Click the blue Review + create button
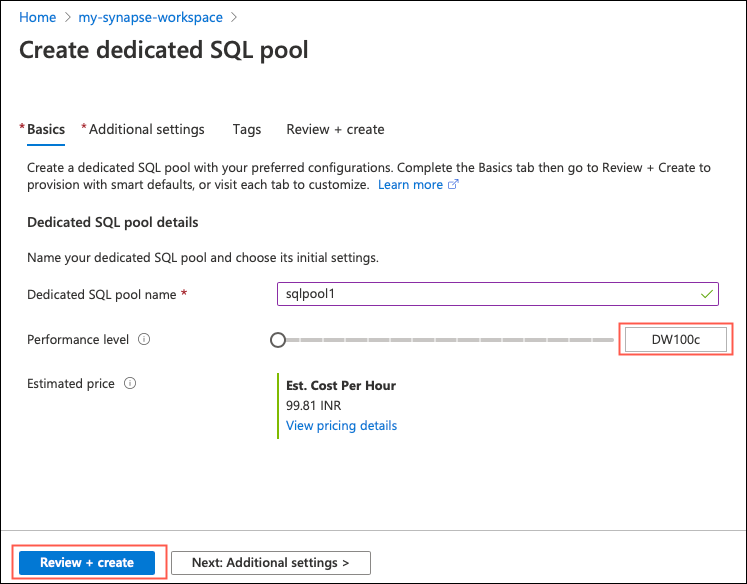This screenshot has height=584, width=747. (87, 563)
